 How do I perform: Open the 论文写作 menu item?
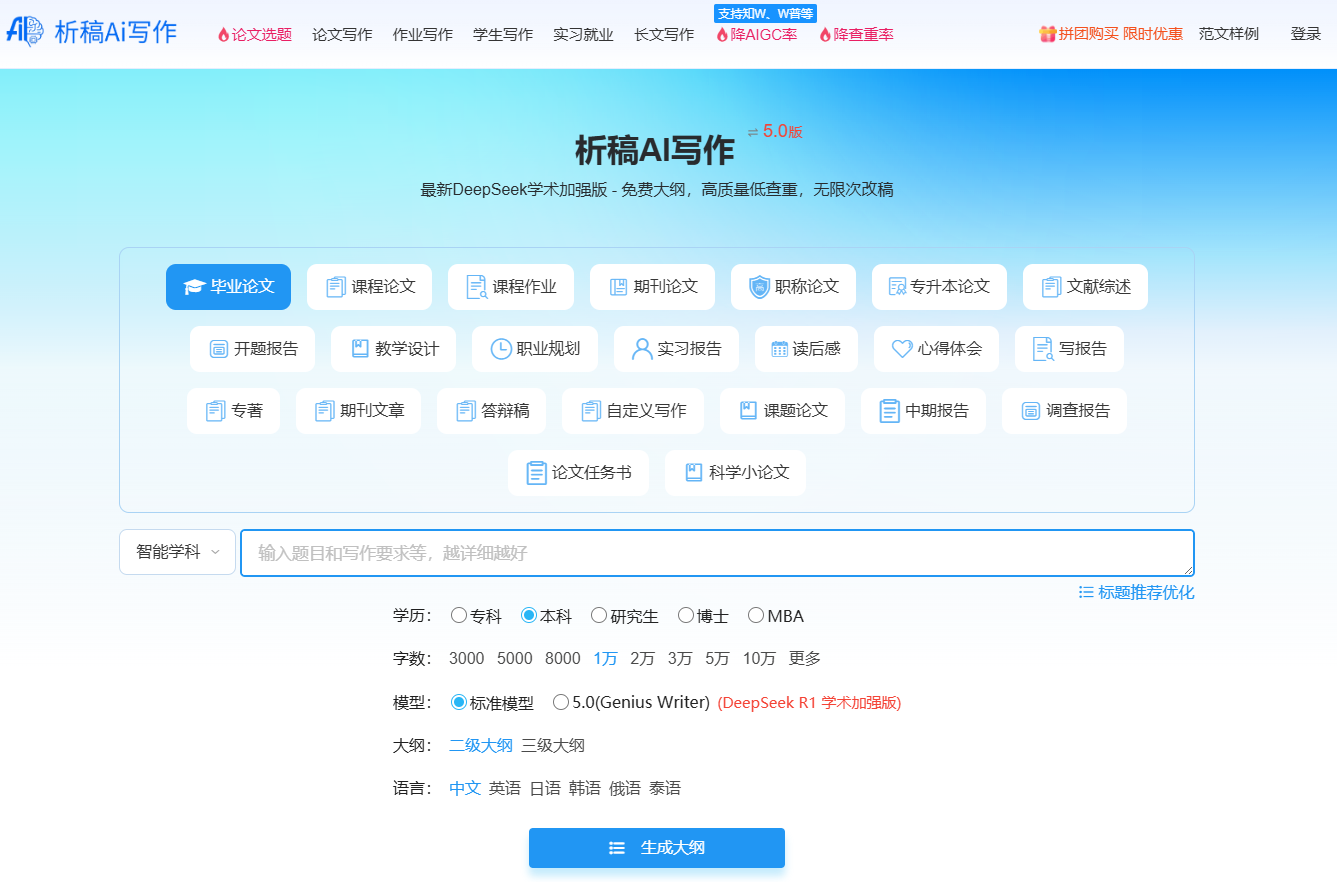point(342,34)
